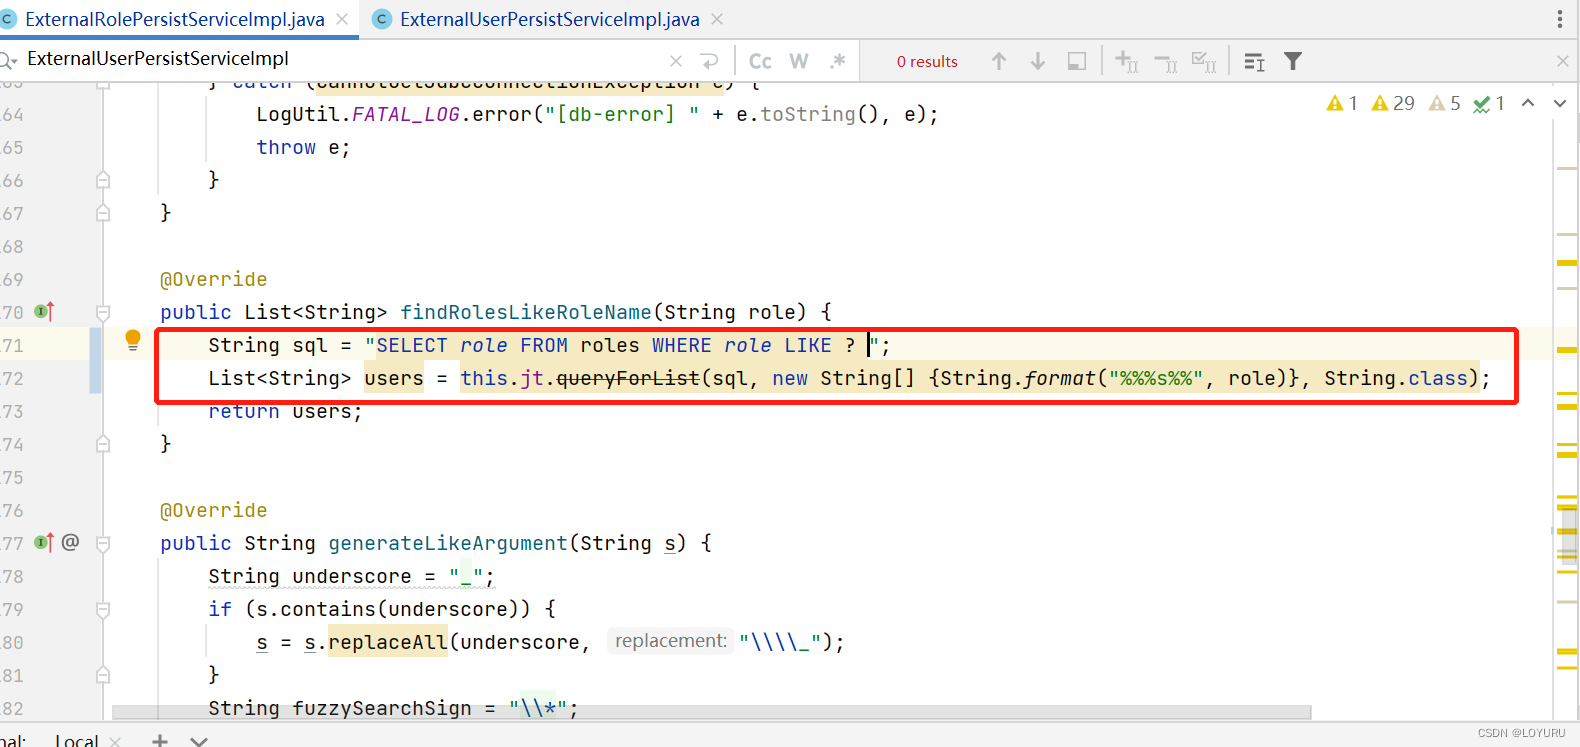1580x747 pixels.
Task: Insert new line in search field
Action: (x=709, y=61)
